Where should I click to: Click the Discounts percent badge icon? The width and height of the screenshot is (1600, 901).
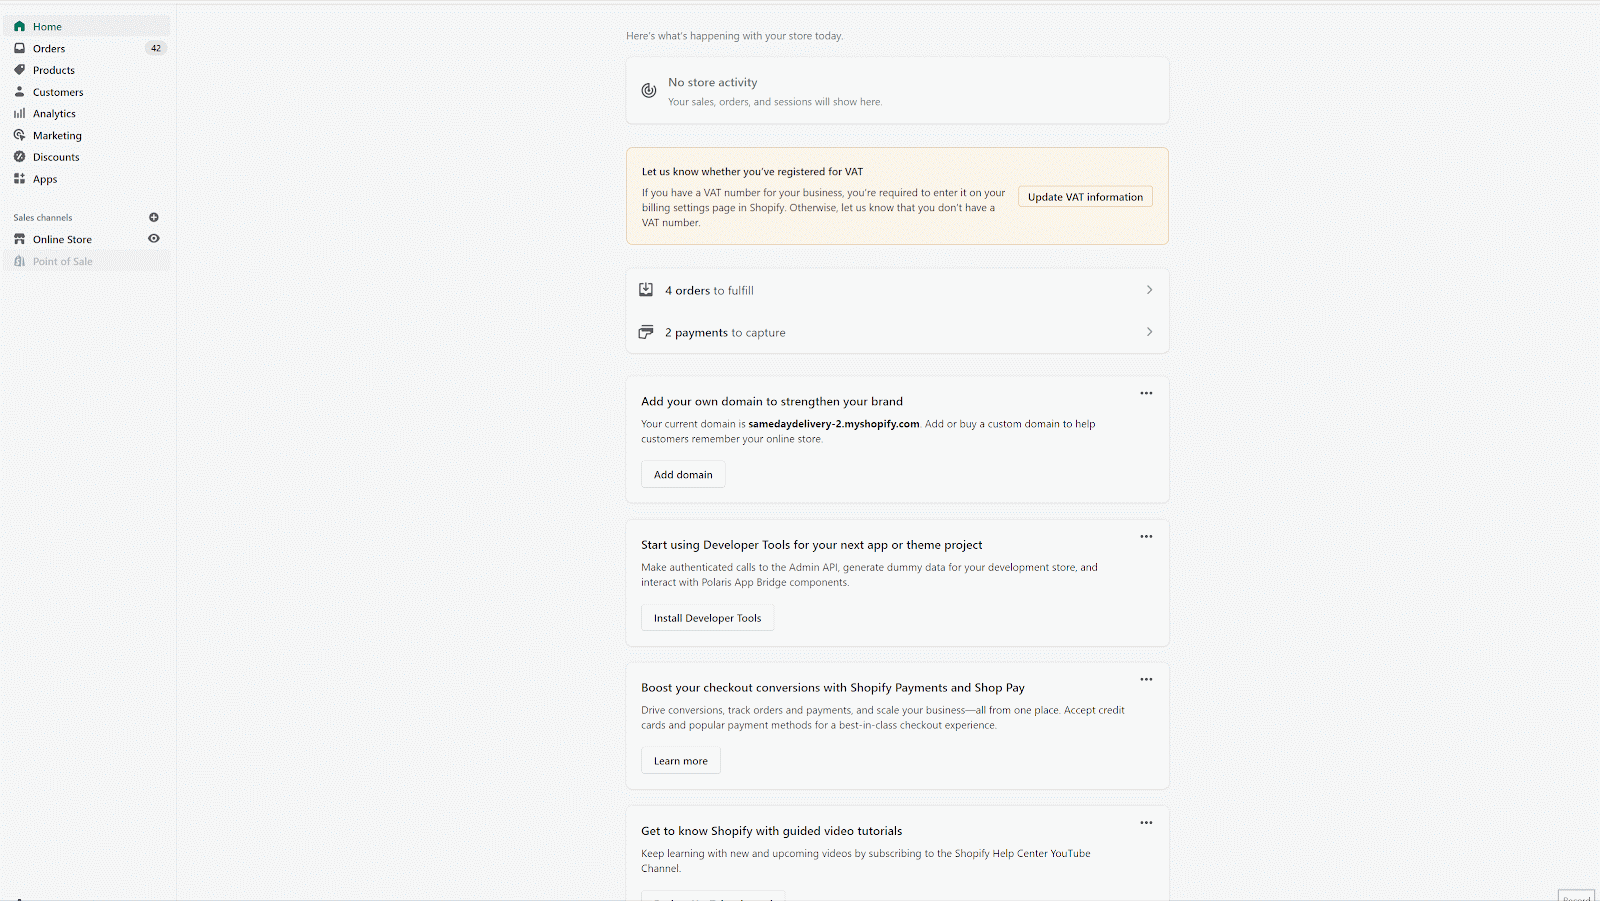point(19,157)
